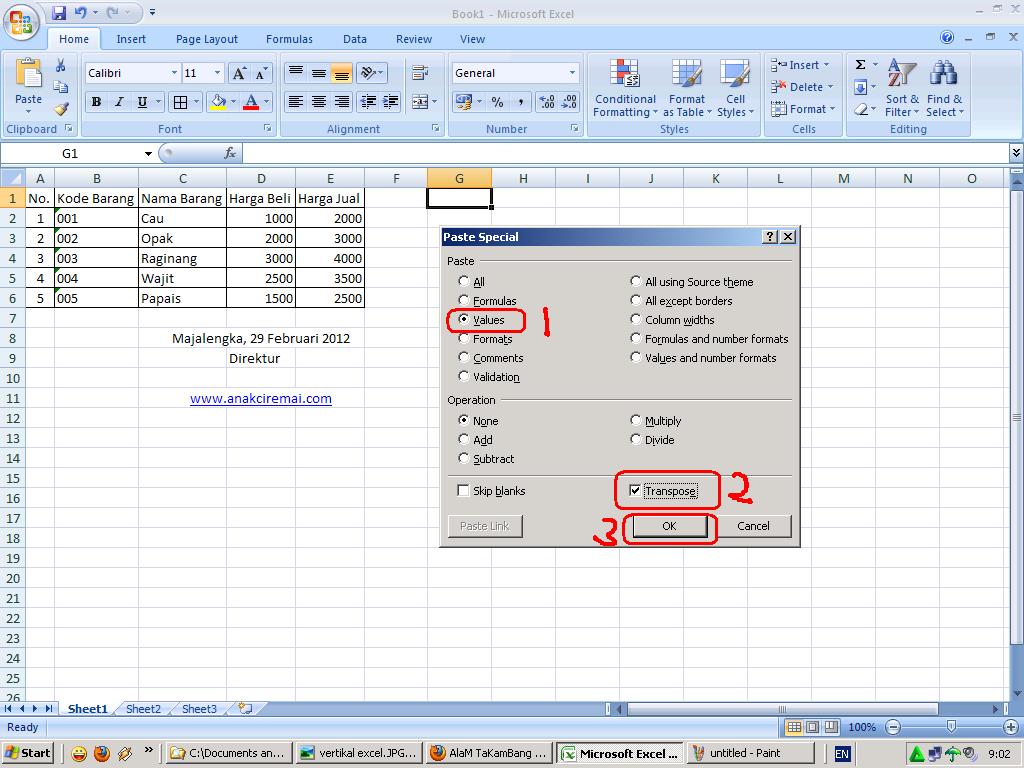Click the Format Painter brush icon
Image resolution: width=1024 pixels, height=768 pixels.
tap(61, 108)
